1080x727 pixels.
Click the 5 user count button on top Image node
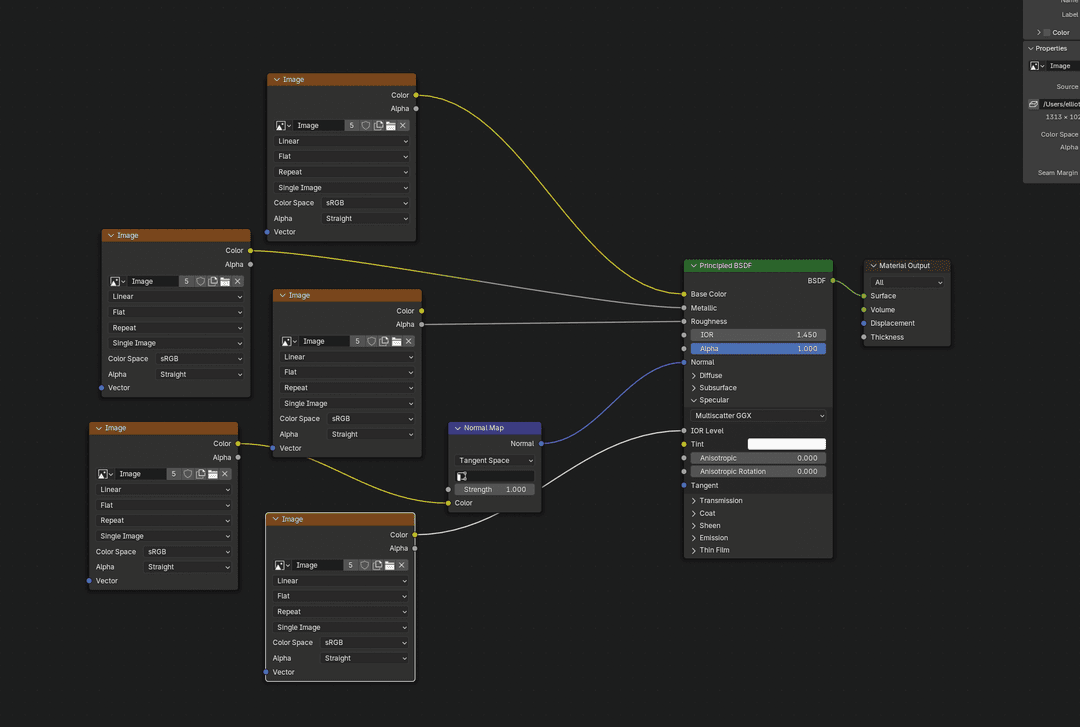(352, 125)
